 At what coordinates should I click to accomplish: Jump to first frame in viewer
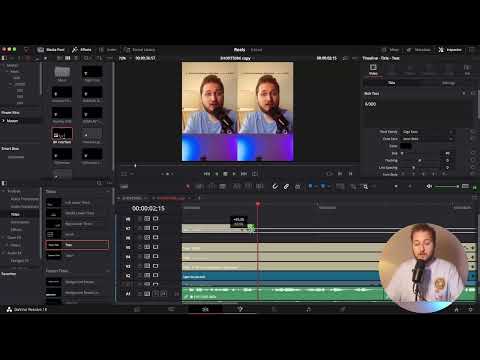click(x=207, y=174)
